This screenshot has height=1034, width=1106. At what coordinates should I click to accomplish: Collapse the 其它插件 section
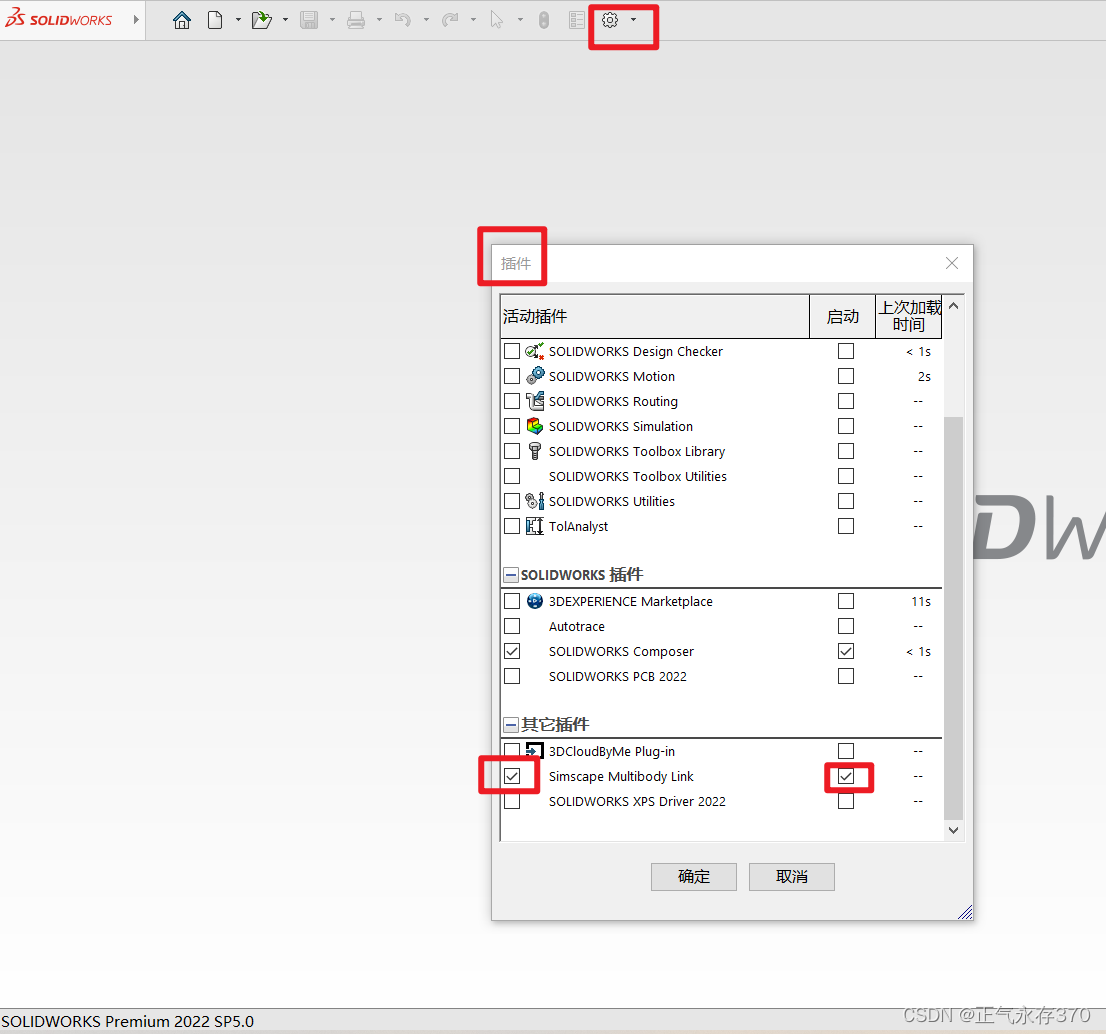511,724
